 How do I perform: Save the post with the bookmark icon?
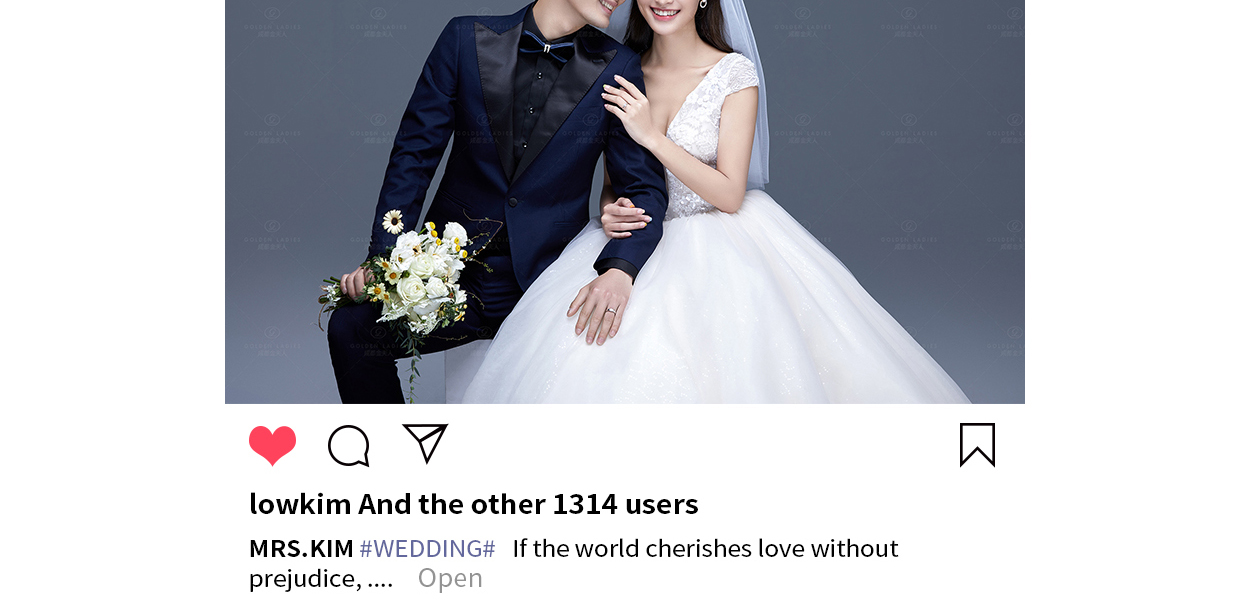coord(977,445)
